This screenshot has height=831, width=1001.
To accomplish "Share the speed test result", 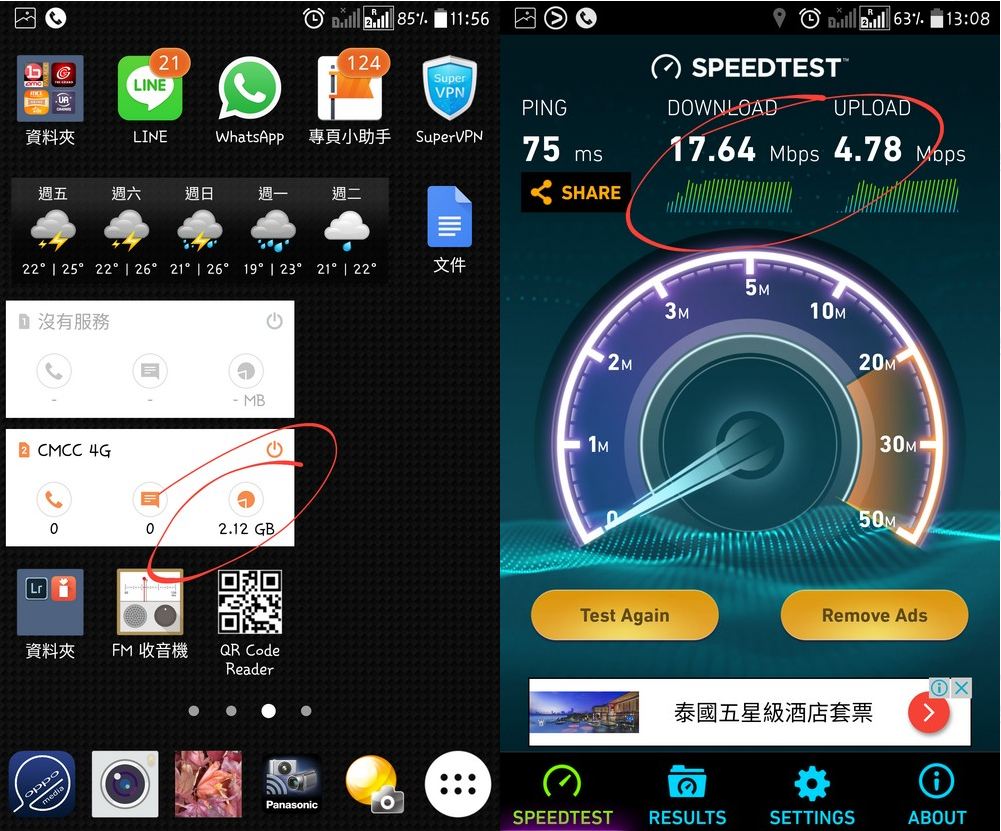I will [575, 193].
